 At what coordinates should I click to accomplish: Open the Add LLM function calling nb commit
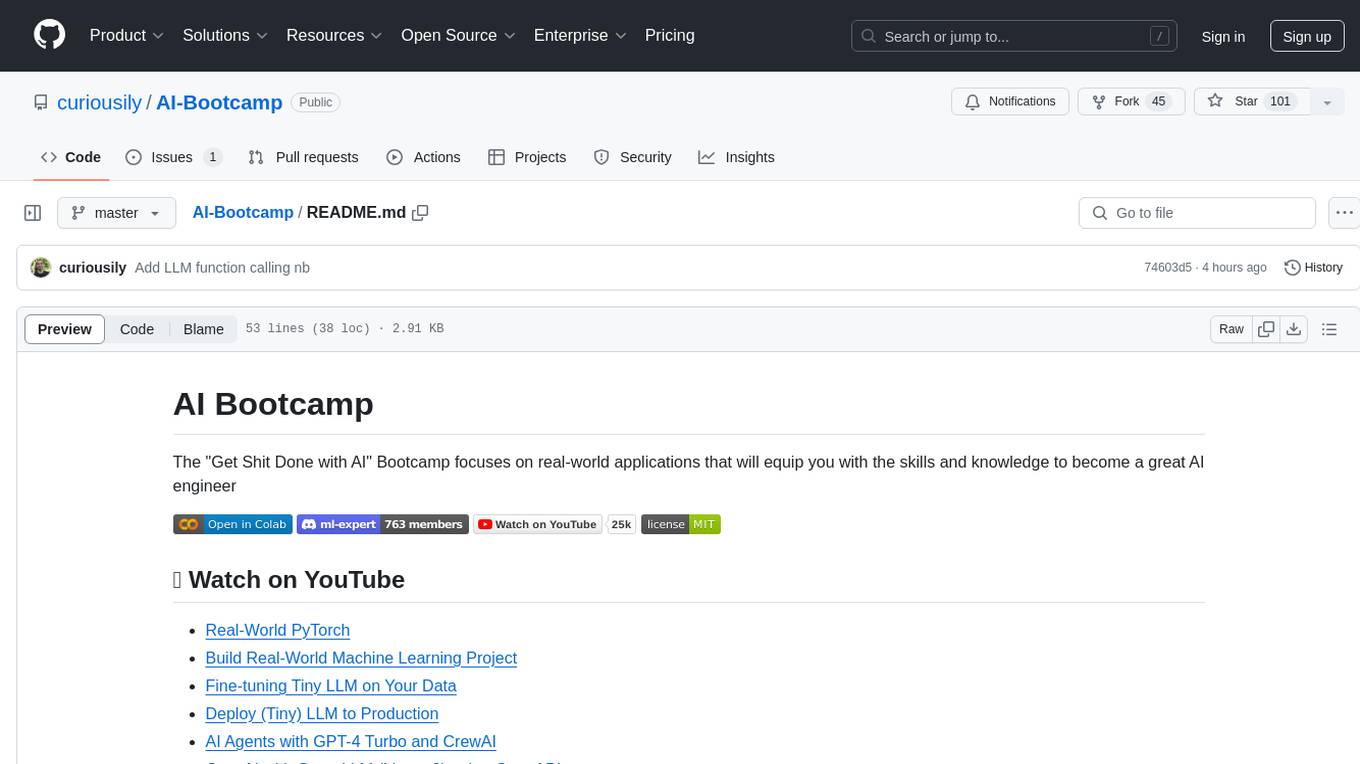click(222, 267)
